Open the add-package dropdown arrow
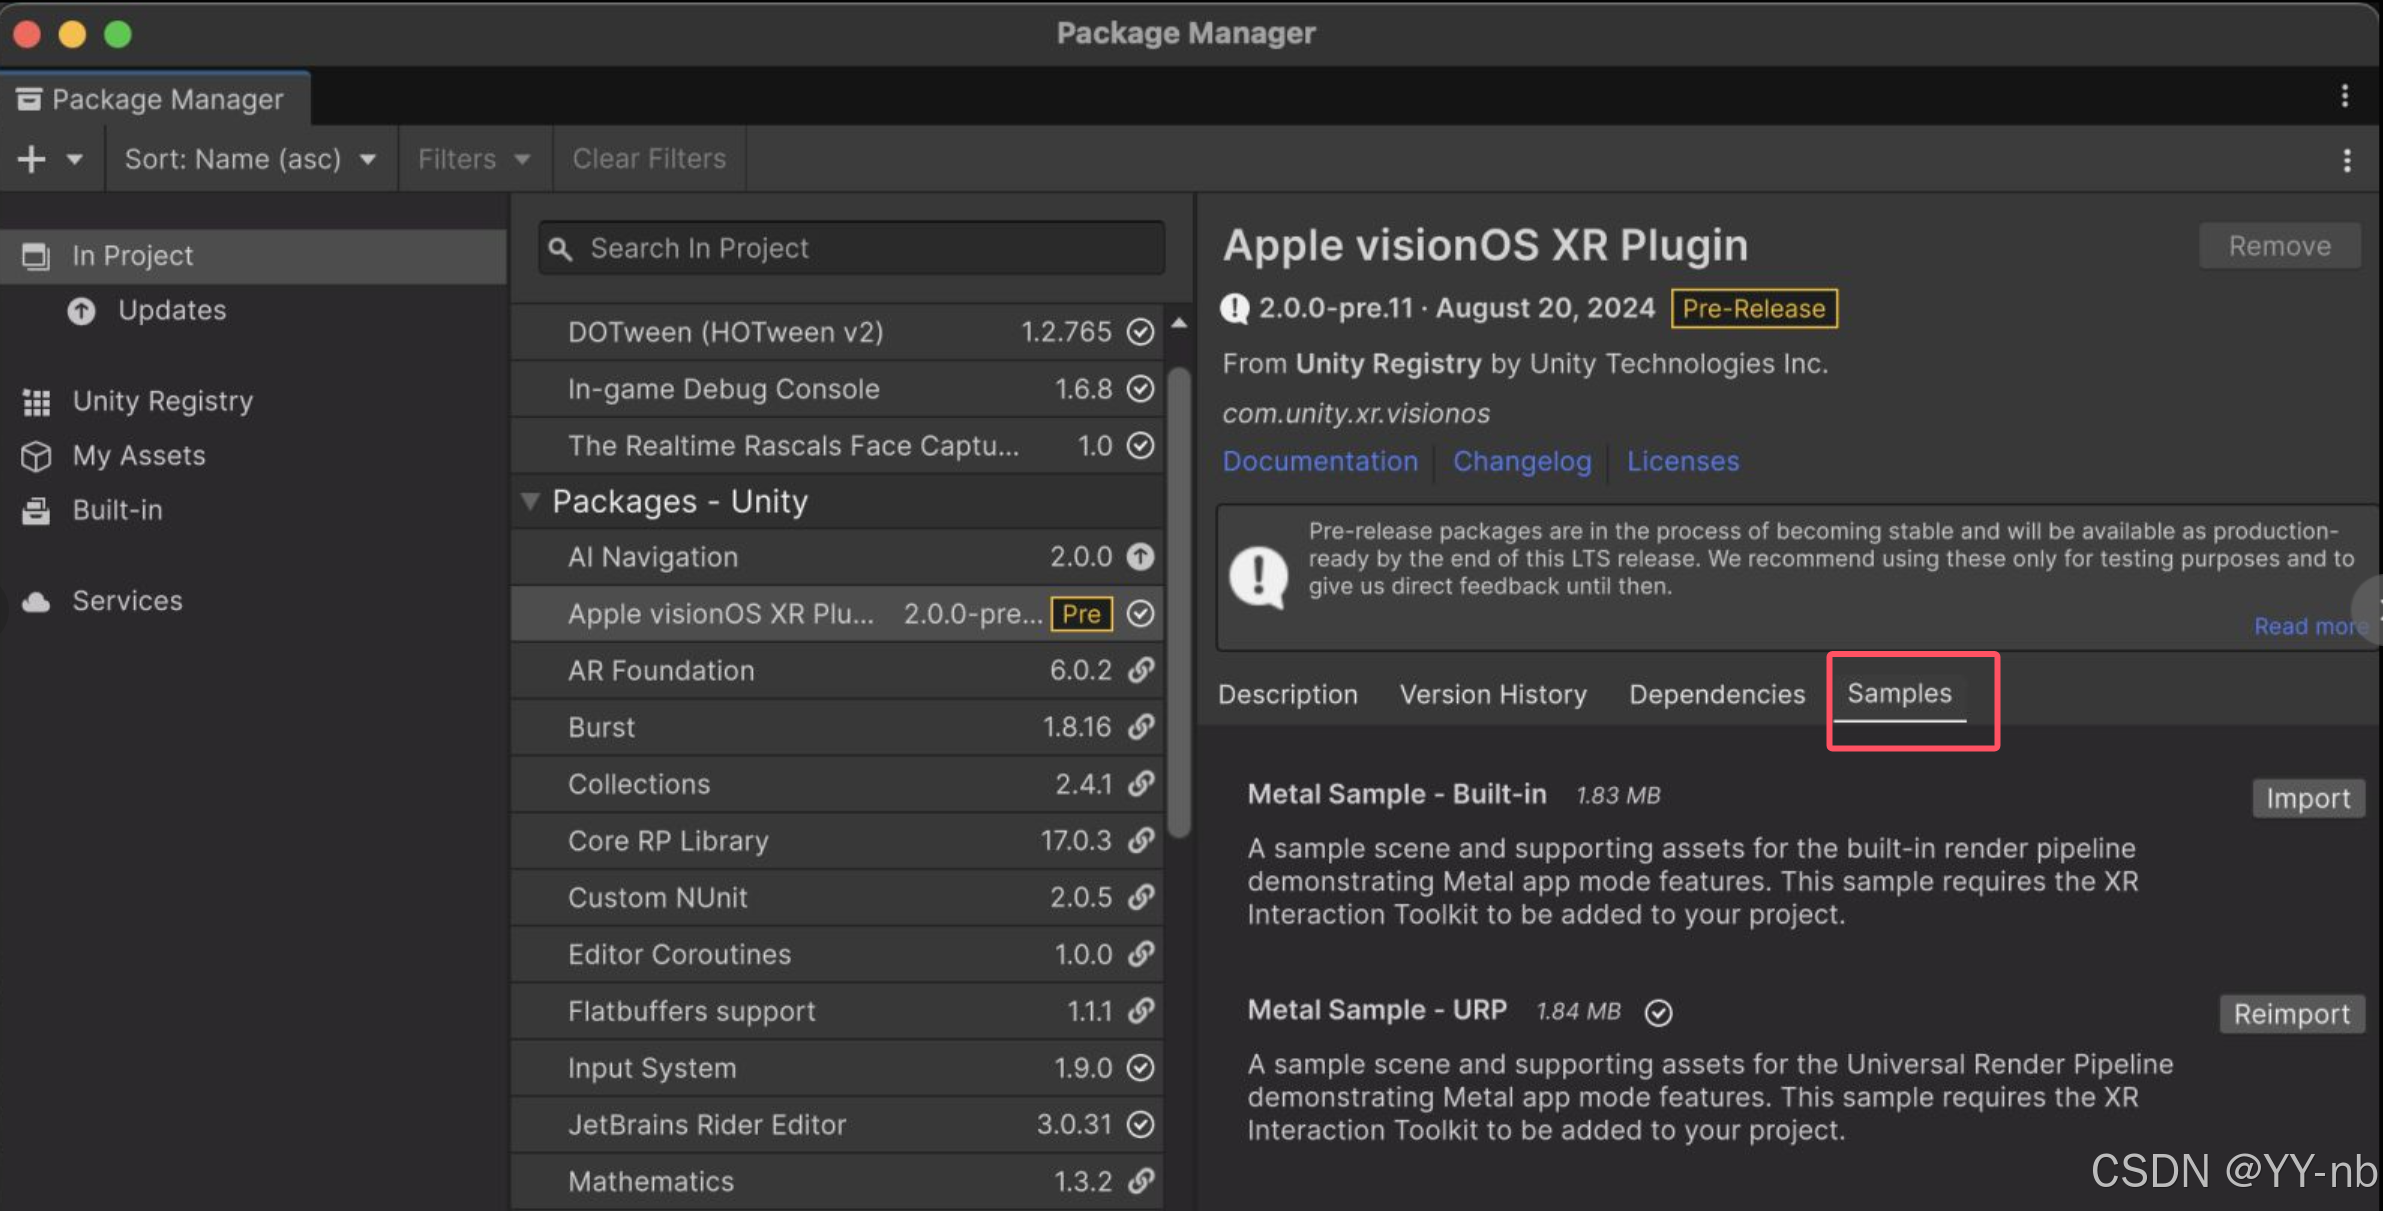The width and height of the screenshot is (2383, 1211). [x=75, y=159]
